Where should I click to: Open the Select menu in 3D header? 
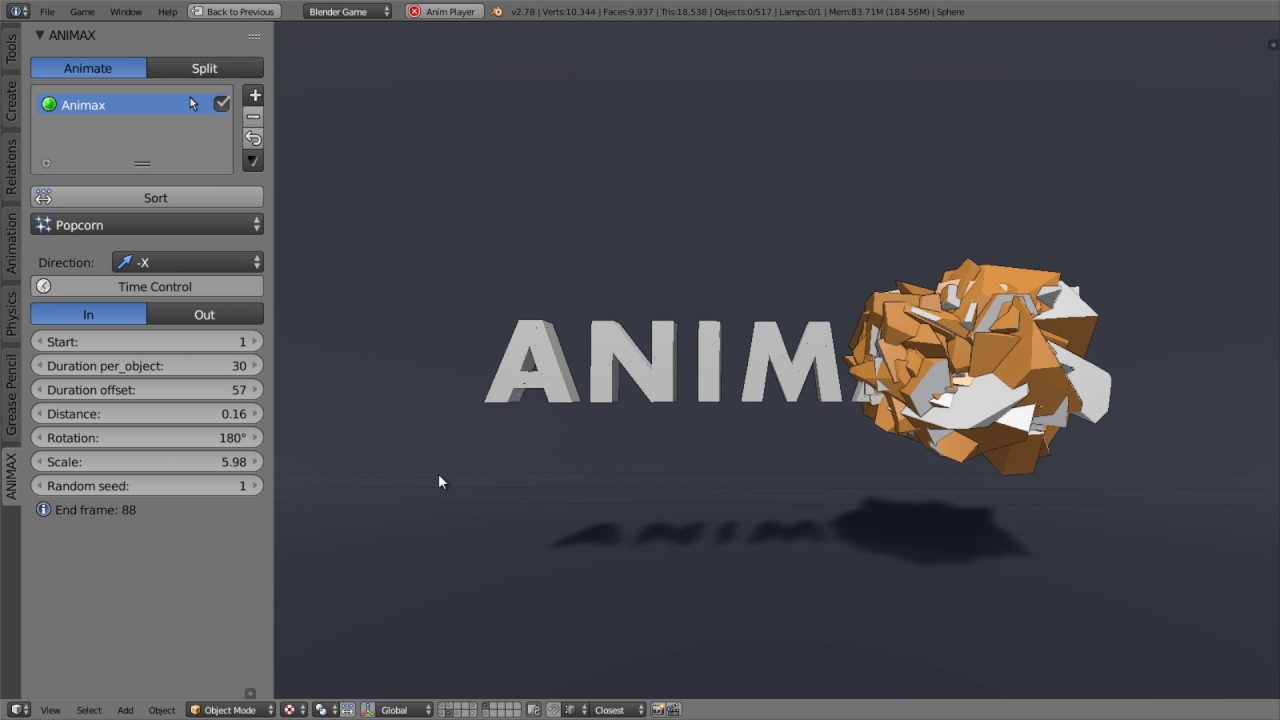click(89, 710)
